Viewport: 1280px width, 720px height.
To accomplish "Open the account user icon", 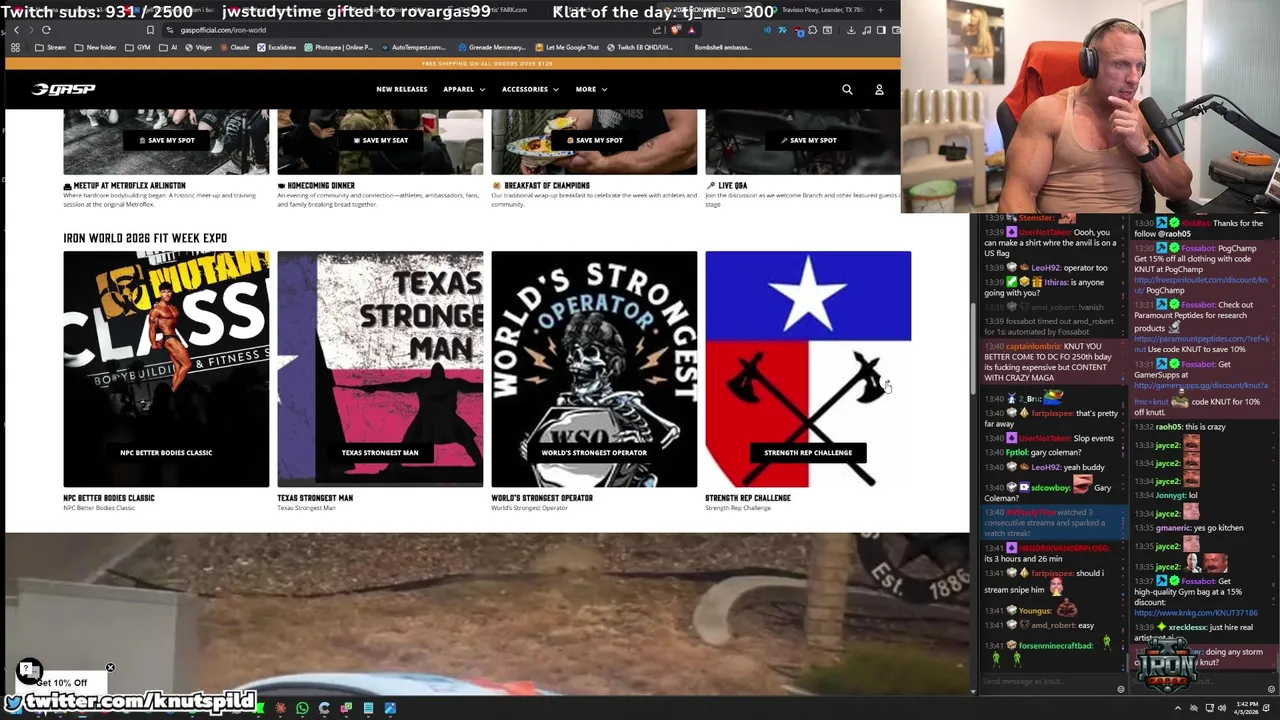I will coord(879,89).
